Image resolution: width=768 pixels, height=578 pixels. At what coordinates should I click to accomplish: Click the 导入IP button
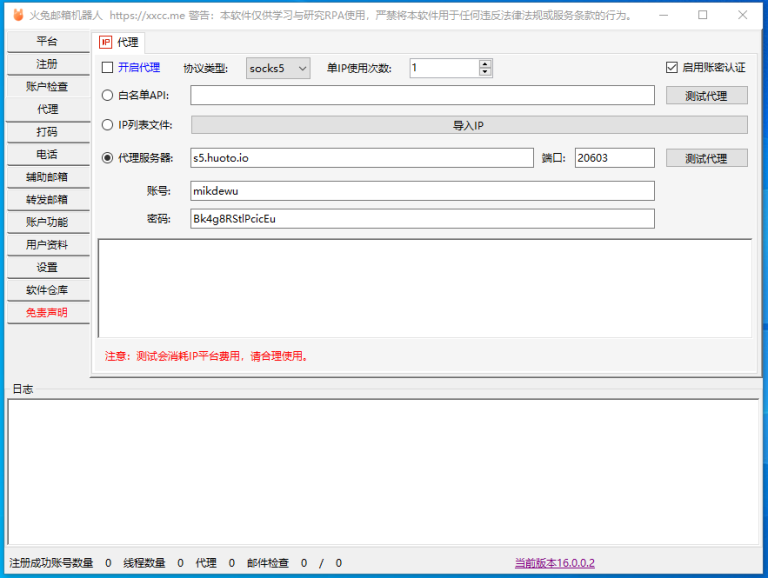point(469,125)
